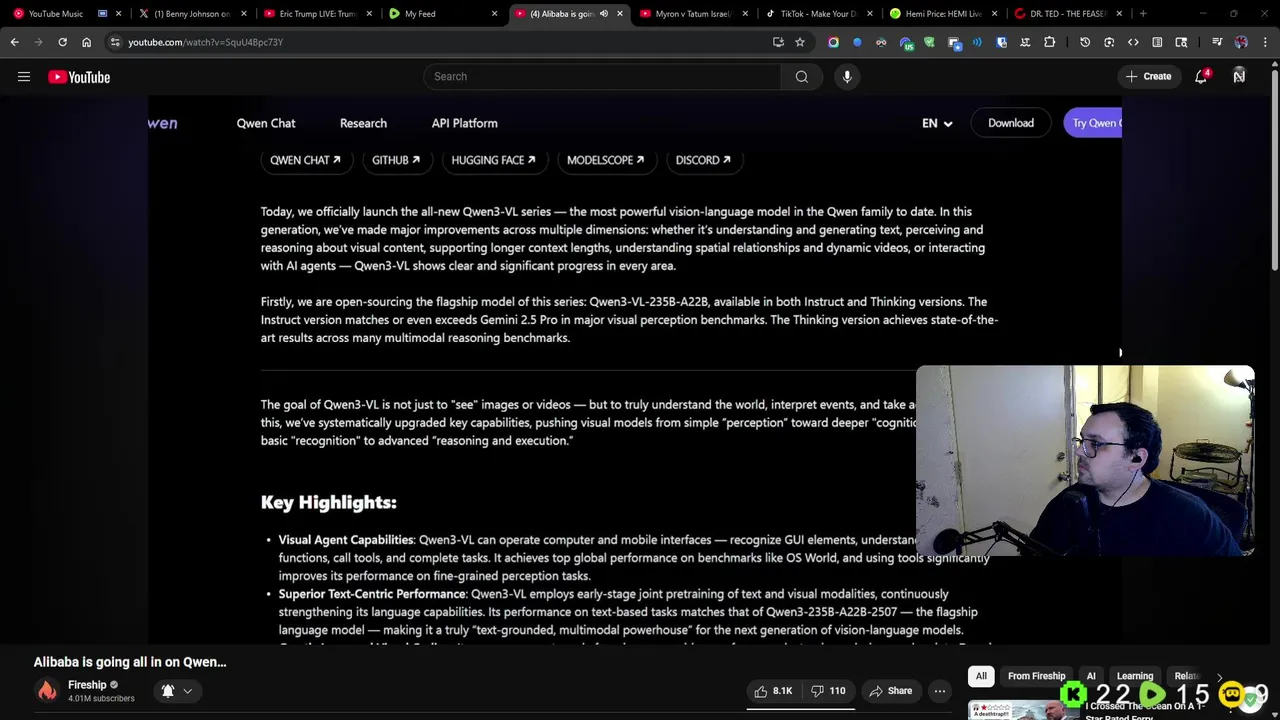Mute the Alibaba tab via speaker icon
The height and width of the screenshot is (720, 1280).
click(x=603, y=14)
